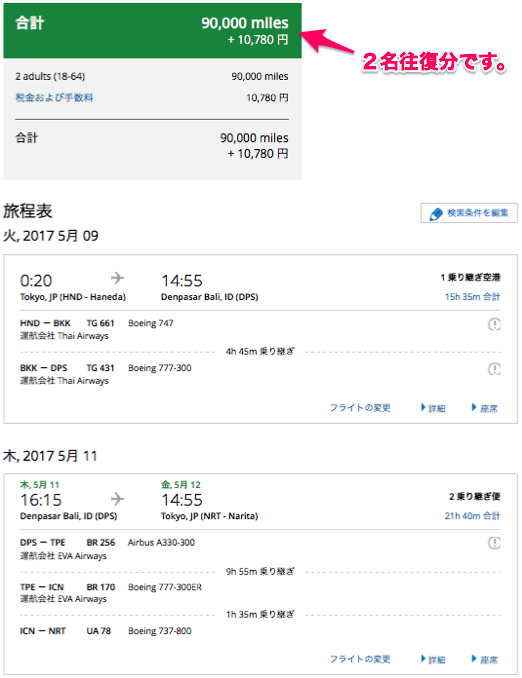Click the 検索条件を編集 edit button
The image size is (522, 678).
coord(469,213)
